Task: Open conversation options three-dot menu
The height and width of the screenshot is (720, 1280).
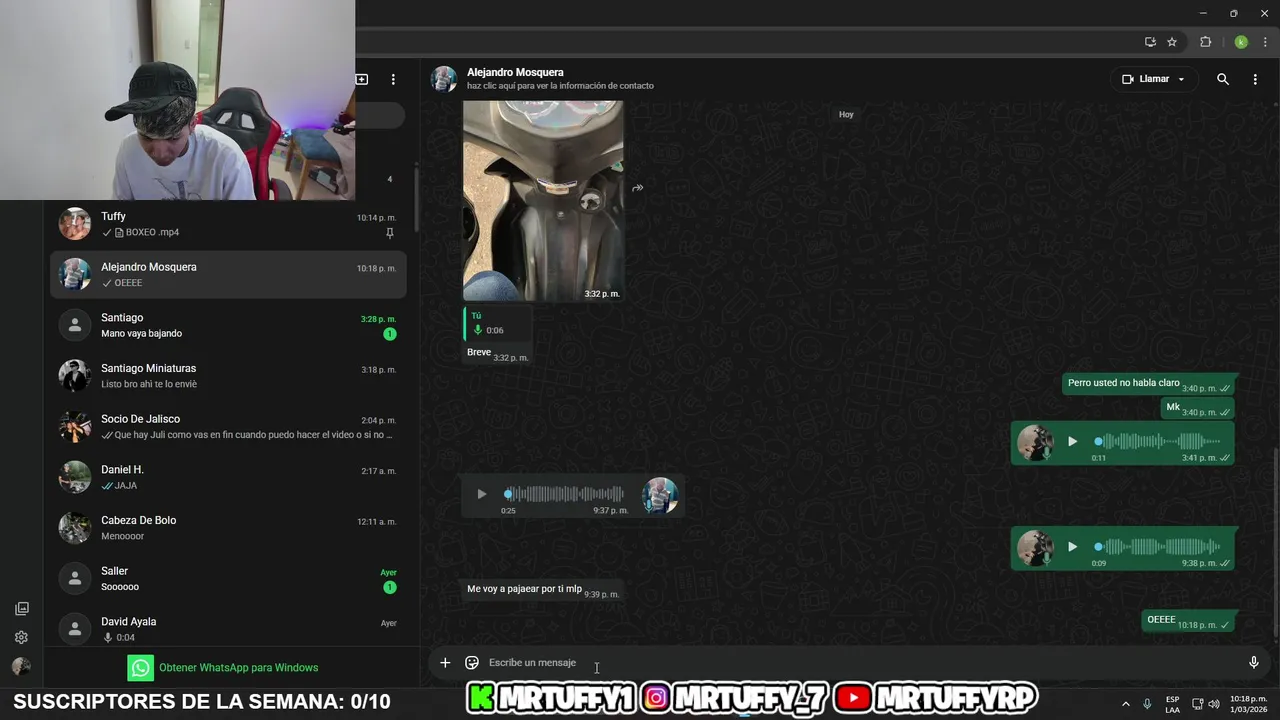Action: [x=1255, y=79]
